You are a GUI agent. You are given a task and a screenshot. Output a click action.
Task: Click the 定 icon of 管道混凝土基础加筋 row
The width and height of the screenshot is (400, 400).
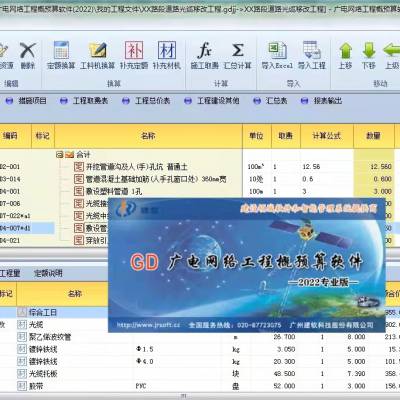79,179
